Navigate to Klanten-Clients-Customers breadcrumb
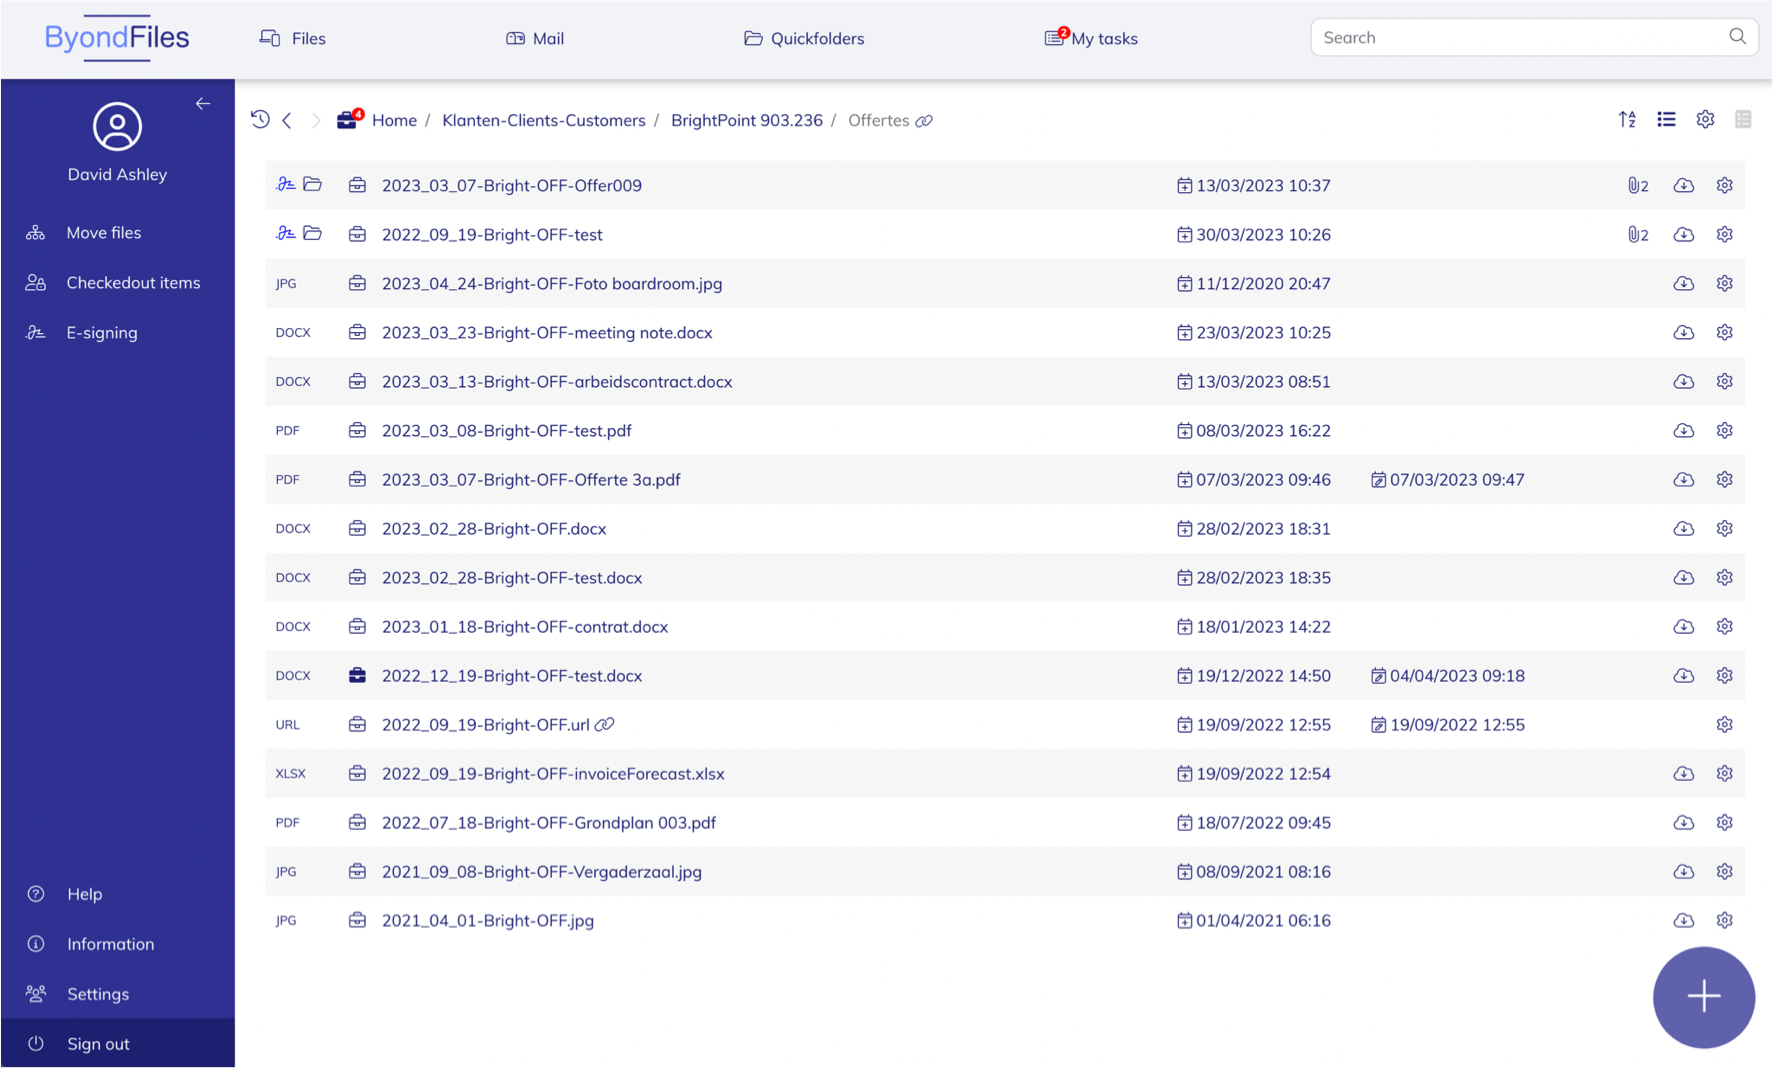 pos(543,120)
